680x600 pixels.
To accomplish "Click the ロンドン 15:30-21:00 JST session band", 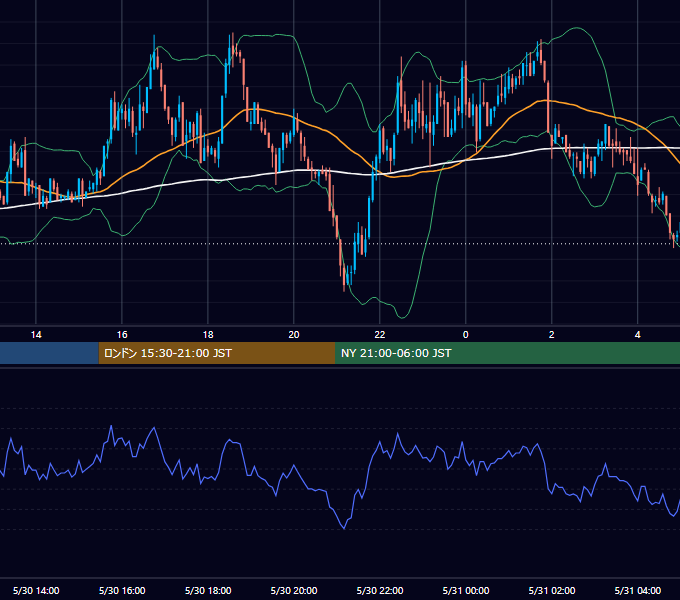I will pos(217,353).
